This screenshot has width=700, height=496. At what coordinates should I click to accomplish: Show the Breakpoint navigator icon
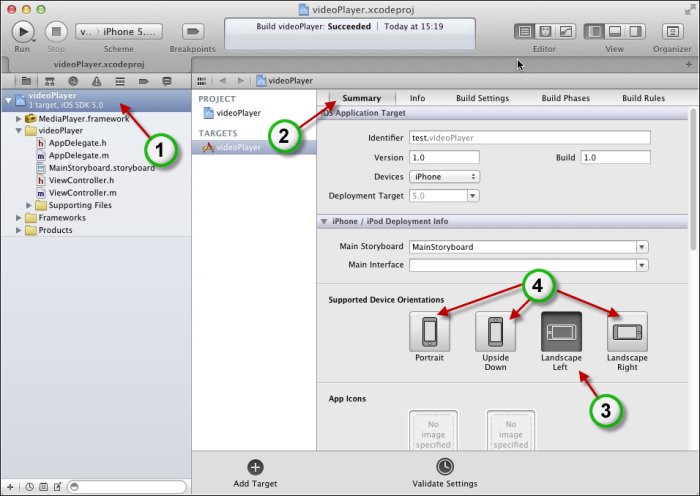[143, 81]
